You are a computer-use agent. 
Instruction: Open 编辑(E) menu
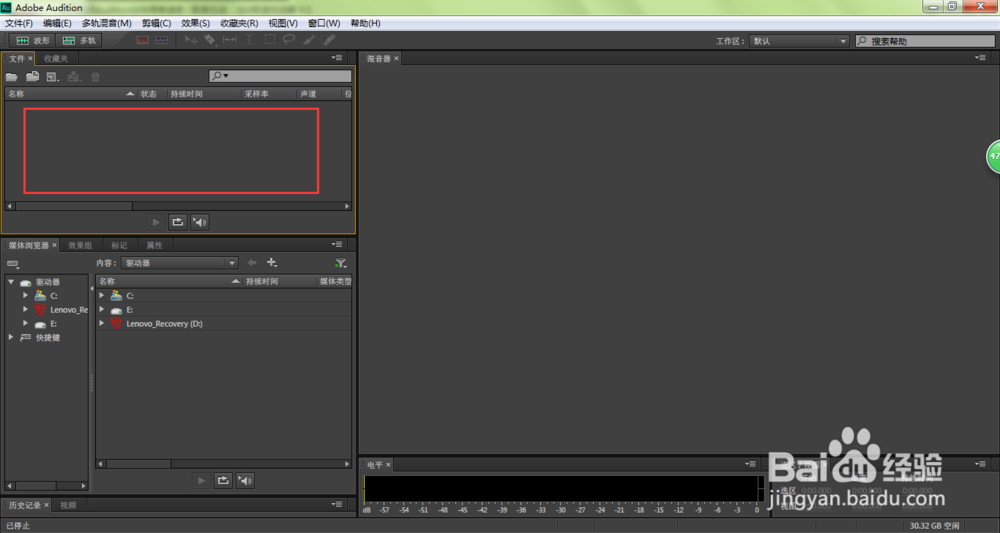click(57, 23)
